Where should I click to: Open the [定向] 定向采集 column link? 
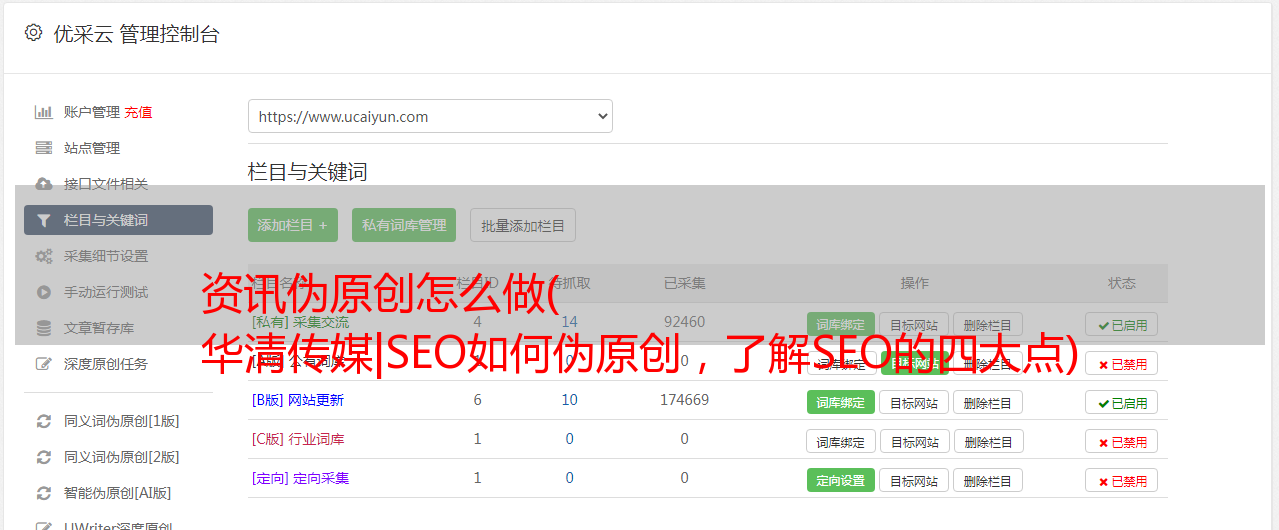(x=301, y=478)
